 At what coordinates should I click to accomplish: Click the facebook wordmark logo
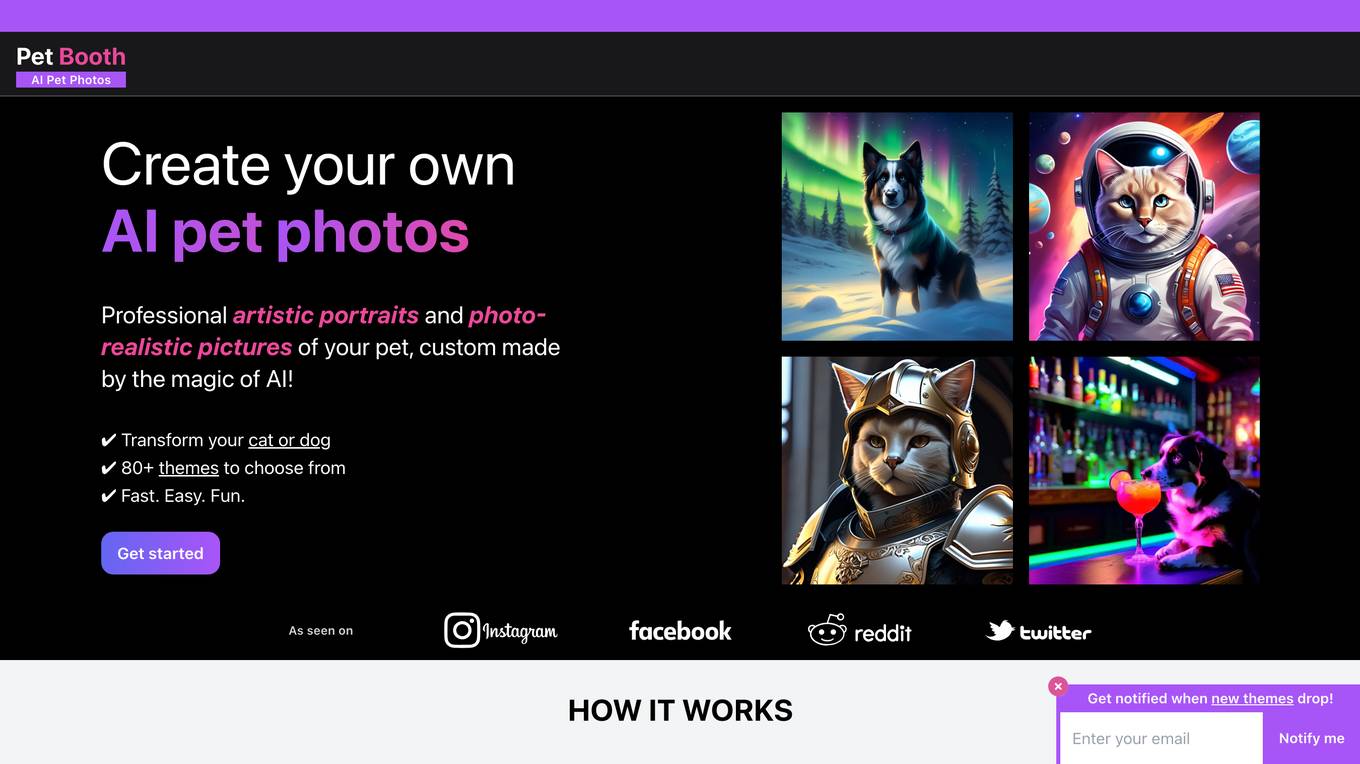click(680, 631)
